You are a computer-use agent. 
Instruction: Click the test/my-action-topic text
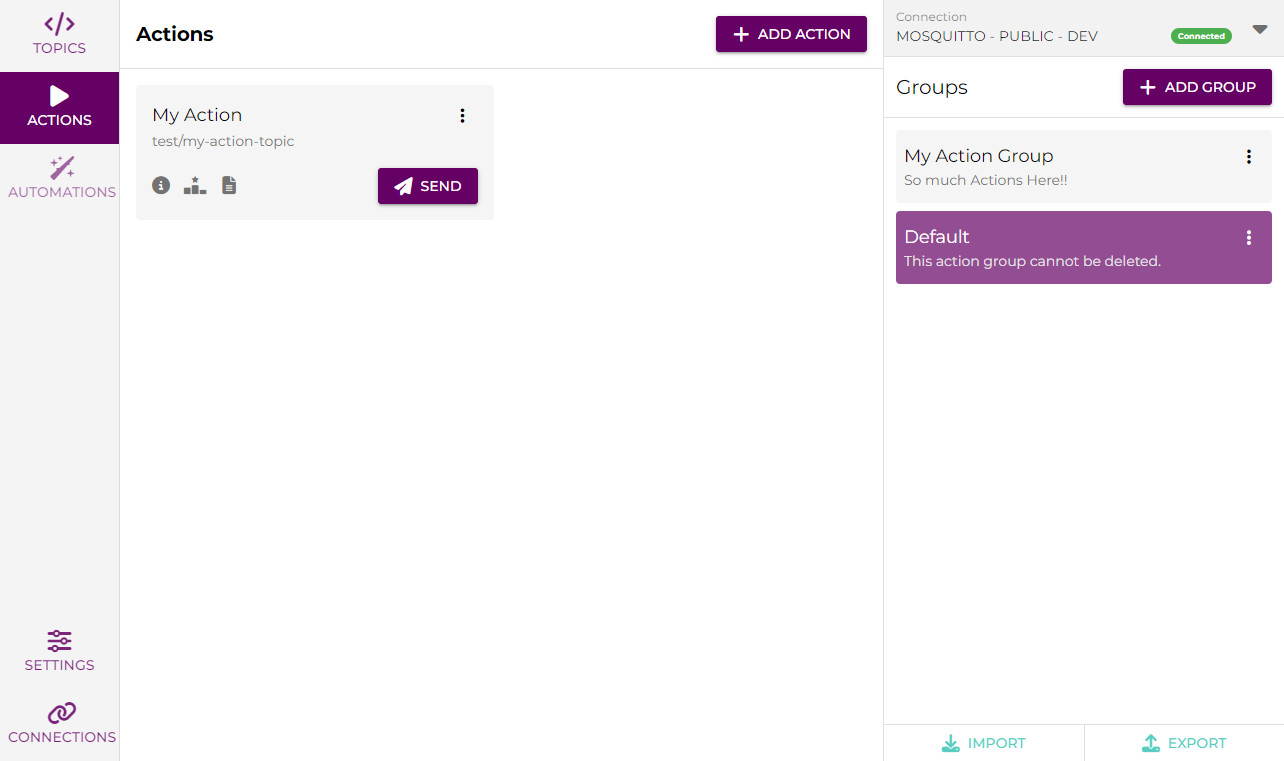(x=223, y=141)
